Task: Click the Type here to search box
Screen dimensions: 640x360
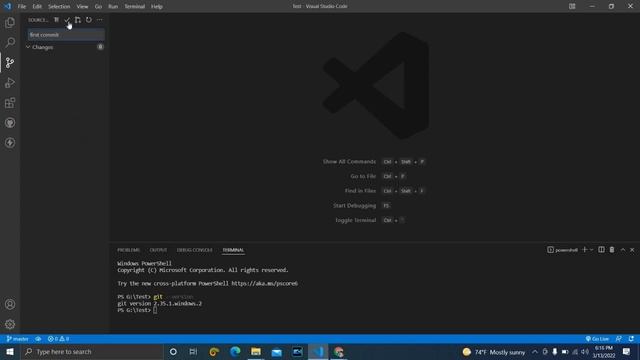Action: (92, 351)
